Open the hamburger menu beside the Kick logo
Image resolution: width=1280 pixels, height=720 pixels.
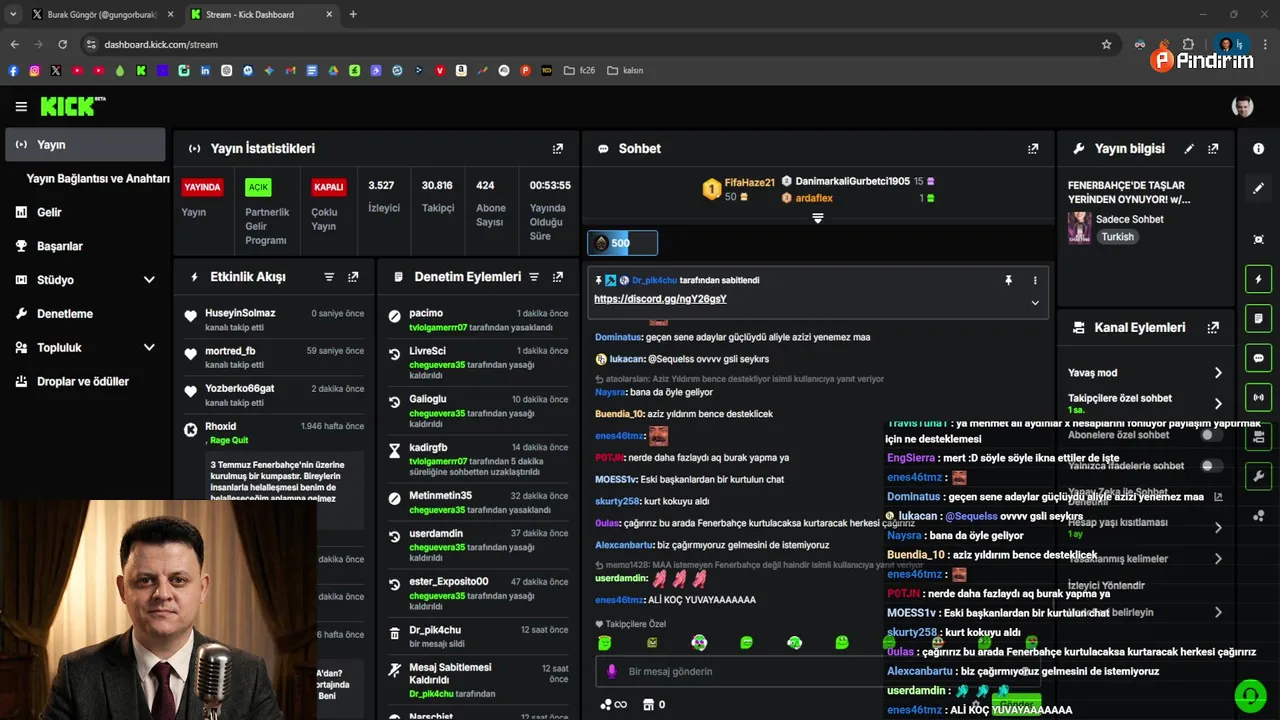[x=21, y=106]
